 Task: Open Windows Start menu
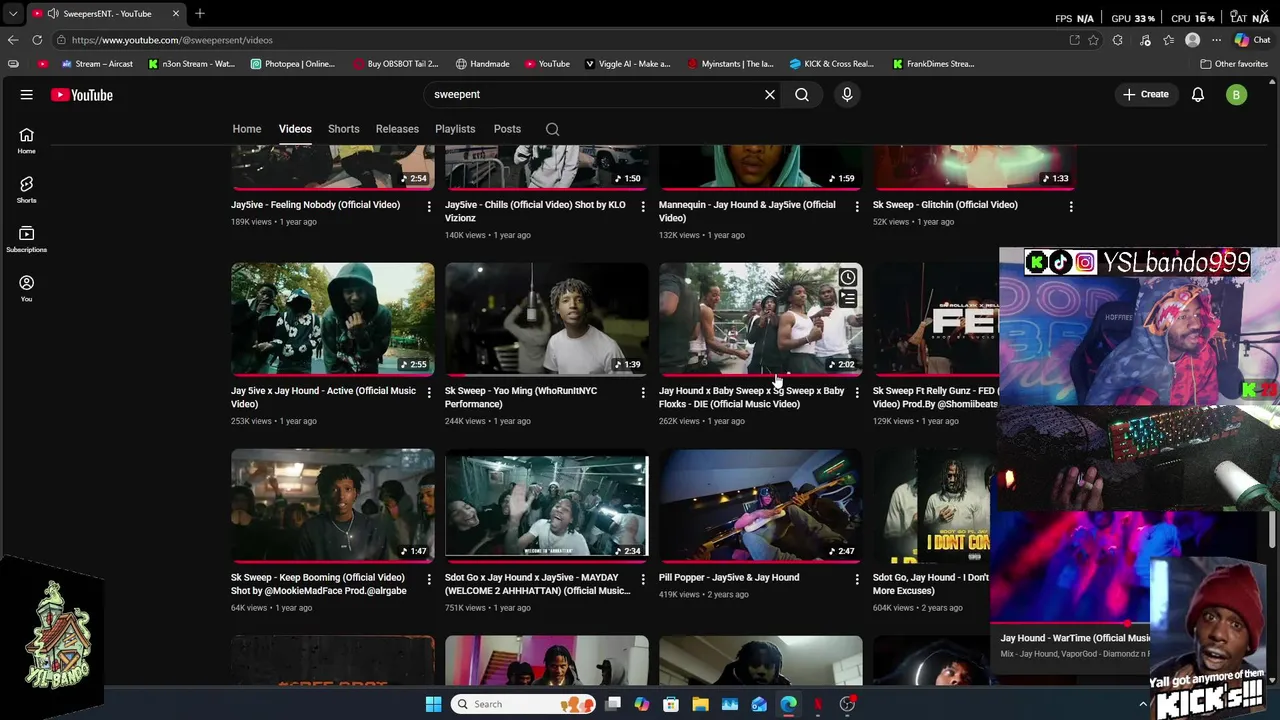[x=433, y=704]
